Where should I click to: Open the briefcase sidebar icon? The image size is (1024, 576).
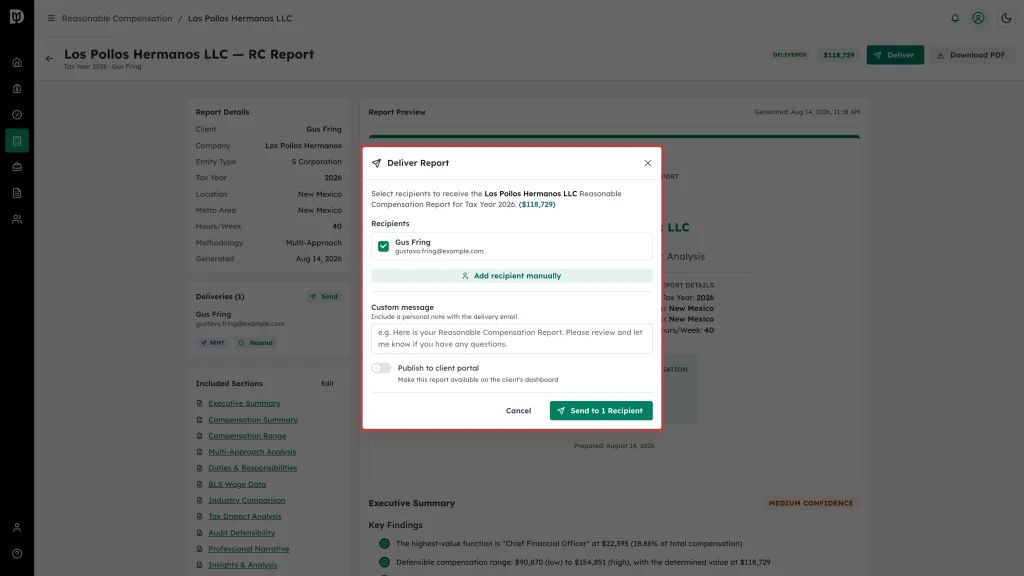tap(17, 167)
